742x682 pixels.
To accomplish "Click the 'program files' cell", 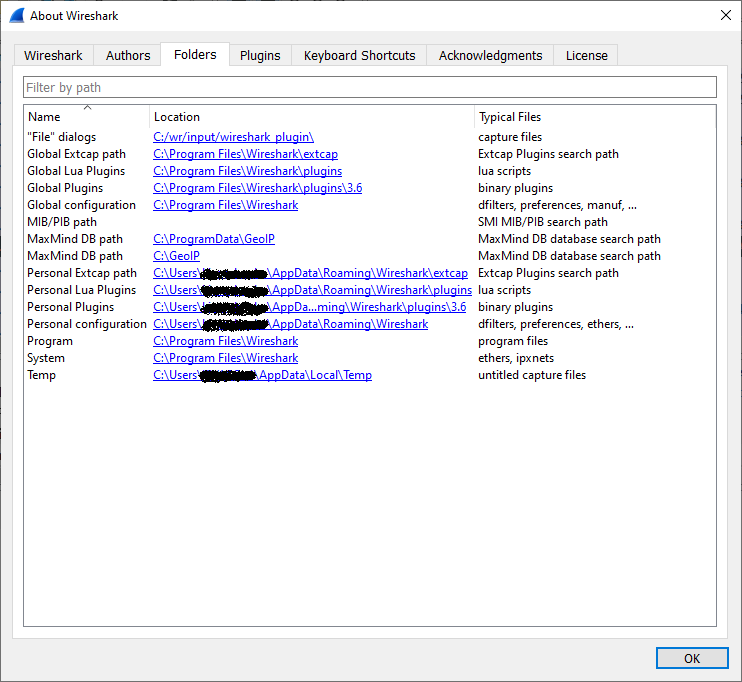I will (x=513, y=341).
